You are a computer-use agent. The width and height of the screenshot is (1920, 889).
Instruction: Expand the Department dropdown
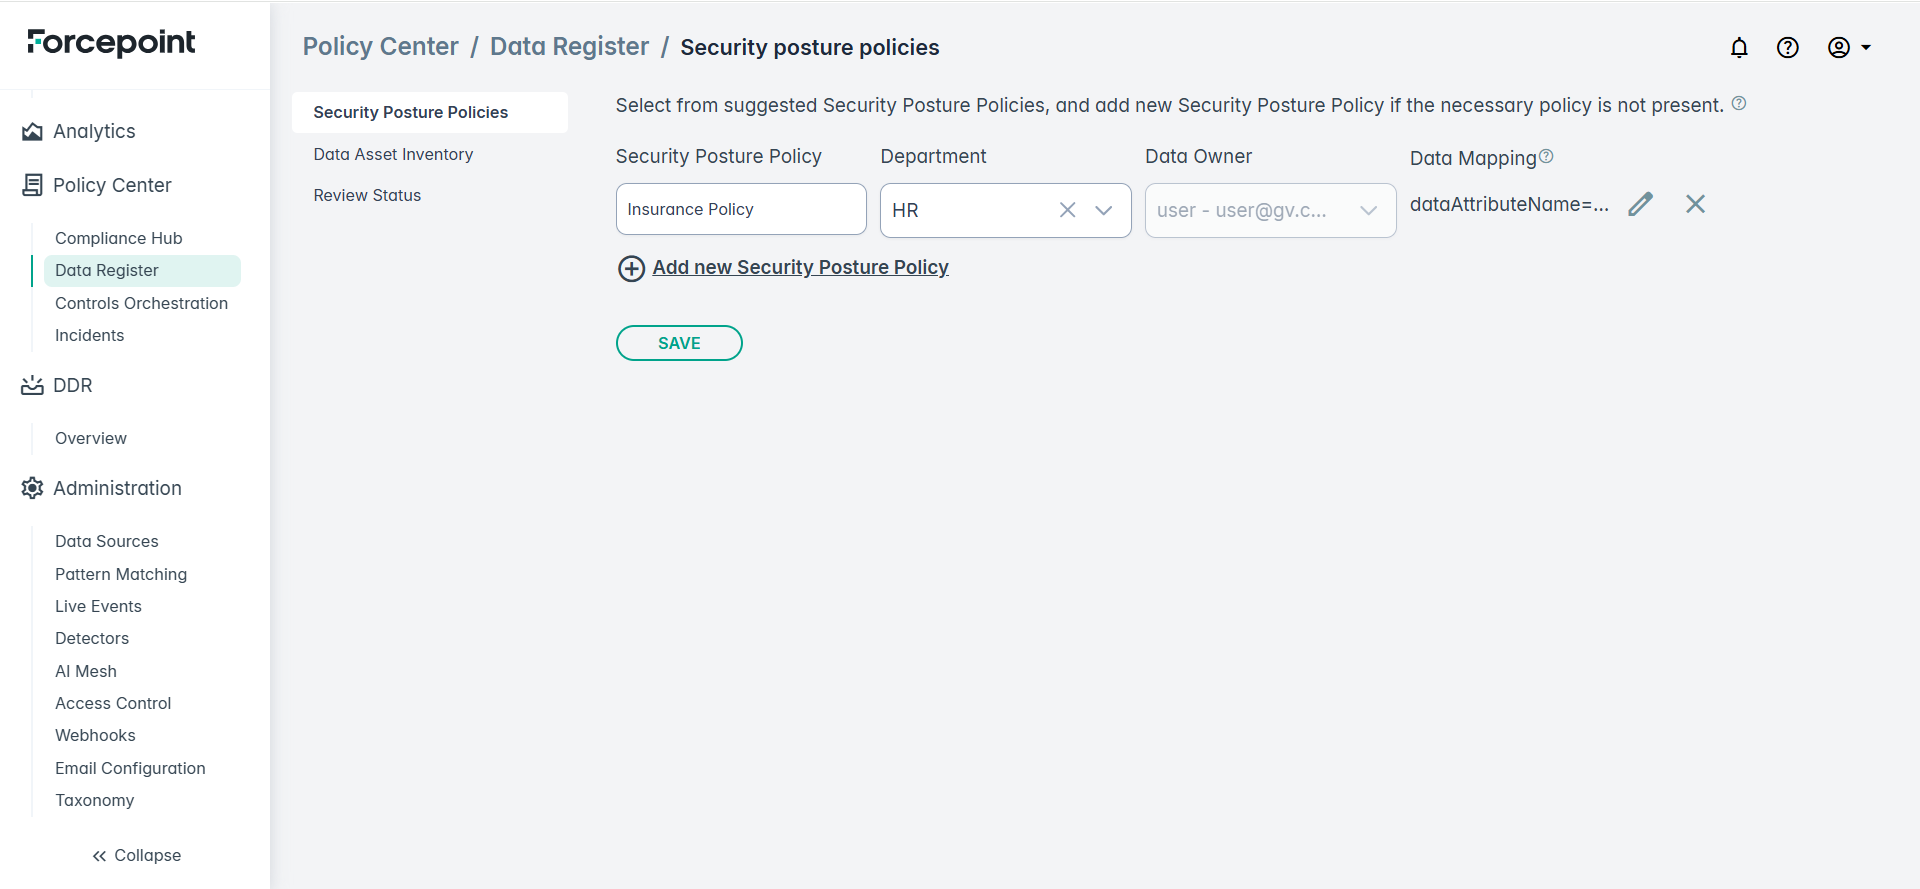tap(1104, 210)
